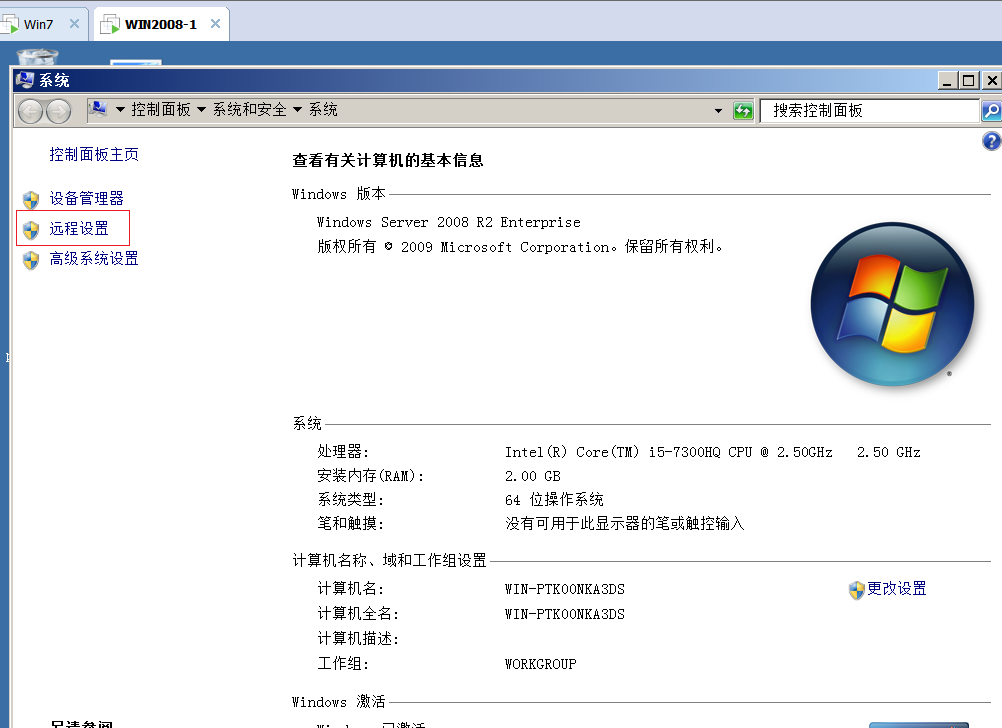The image size is (1002, 728).
Task: Click the Recycle Bin icon on the desktop
Action: tap(38, 56)
